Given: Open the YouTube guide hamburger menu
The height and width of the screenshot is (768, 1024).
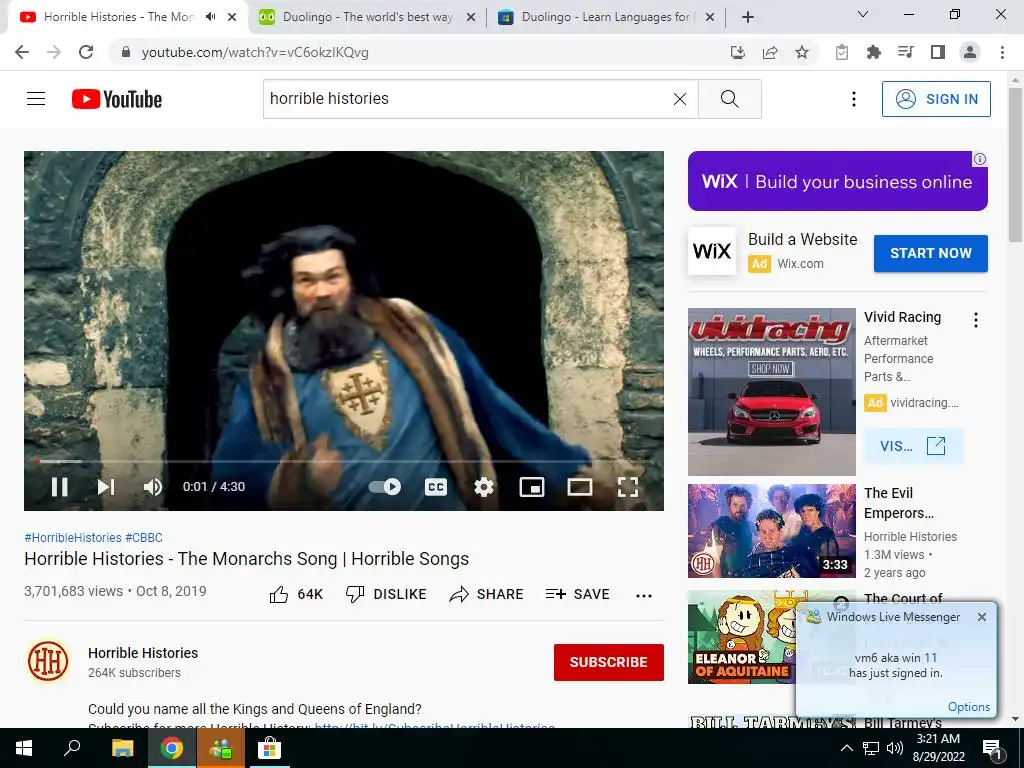Looking at the screenshot, I should (36, 99).
